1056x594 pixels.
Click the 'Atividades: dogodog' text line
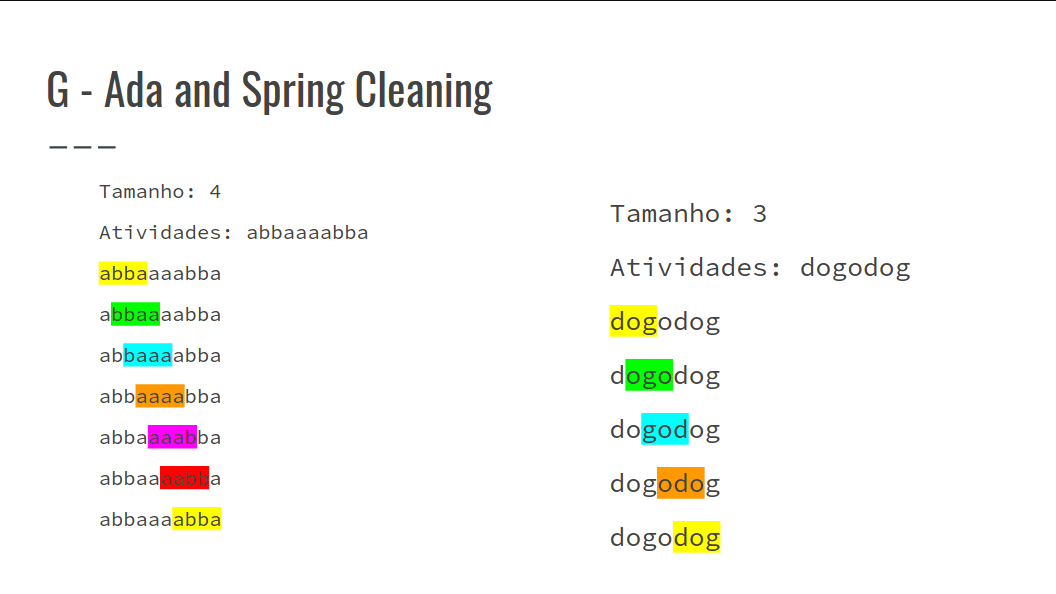pos(760,268)
